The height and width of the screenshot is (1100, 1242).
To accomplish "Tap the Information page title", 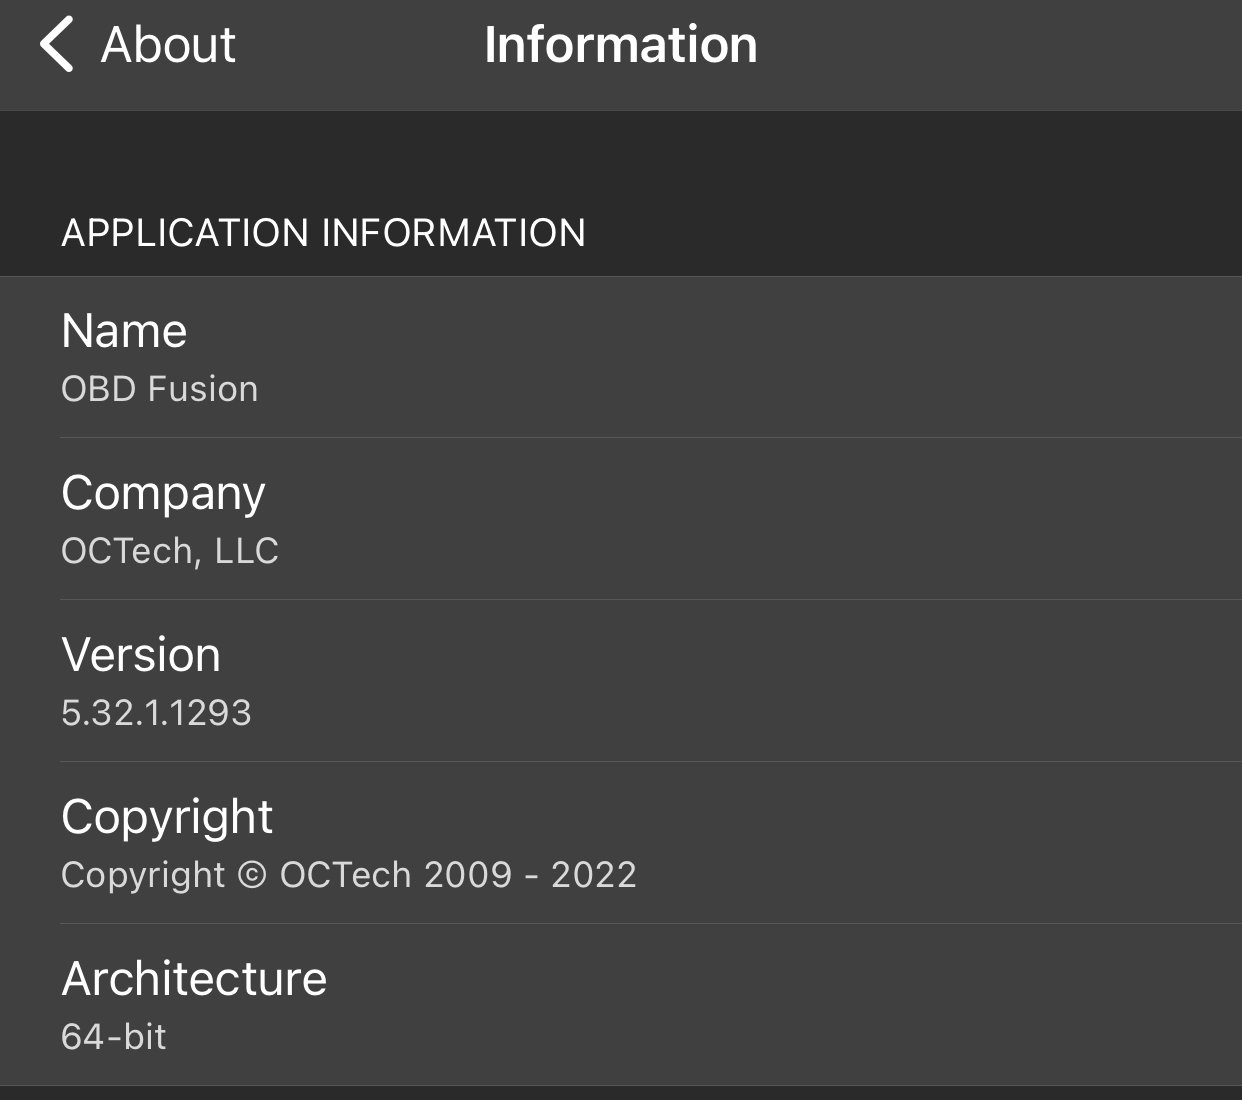I will (x=621, y=45).
